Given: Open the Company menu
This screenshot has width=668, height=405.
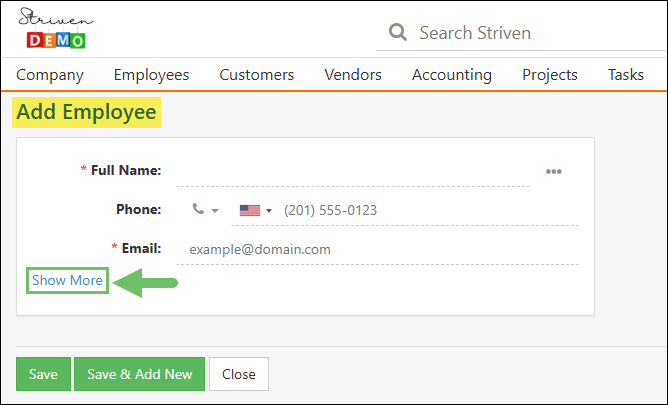Looking at the screenshot, I should 50,75.
